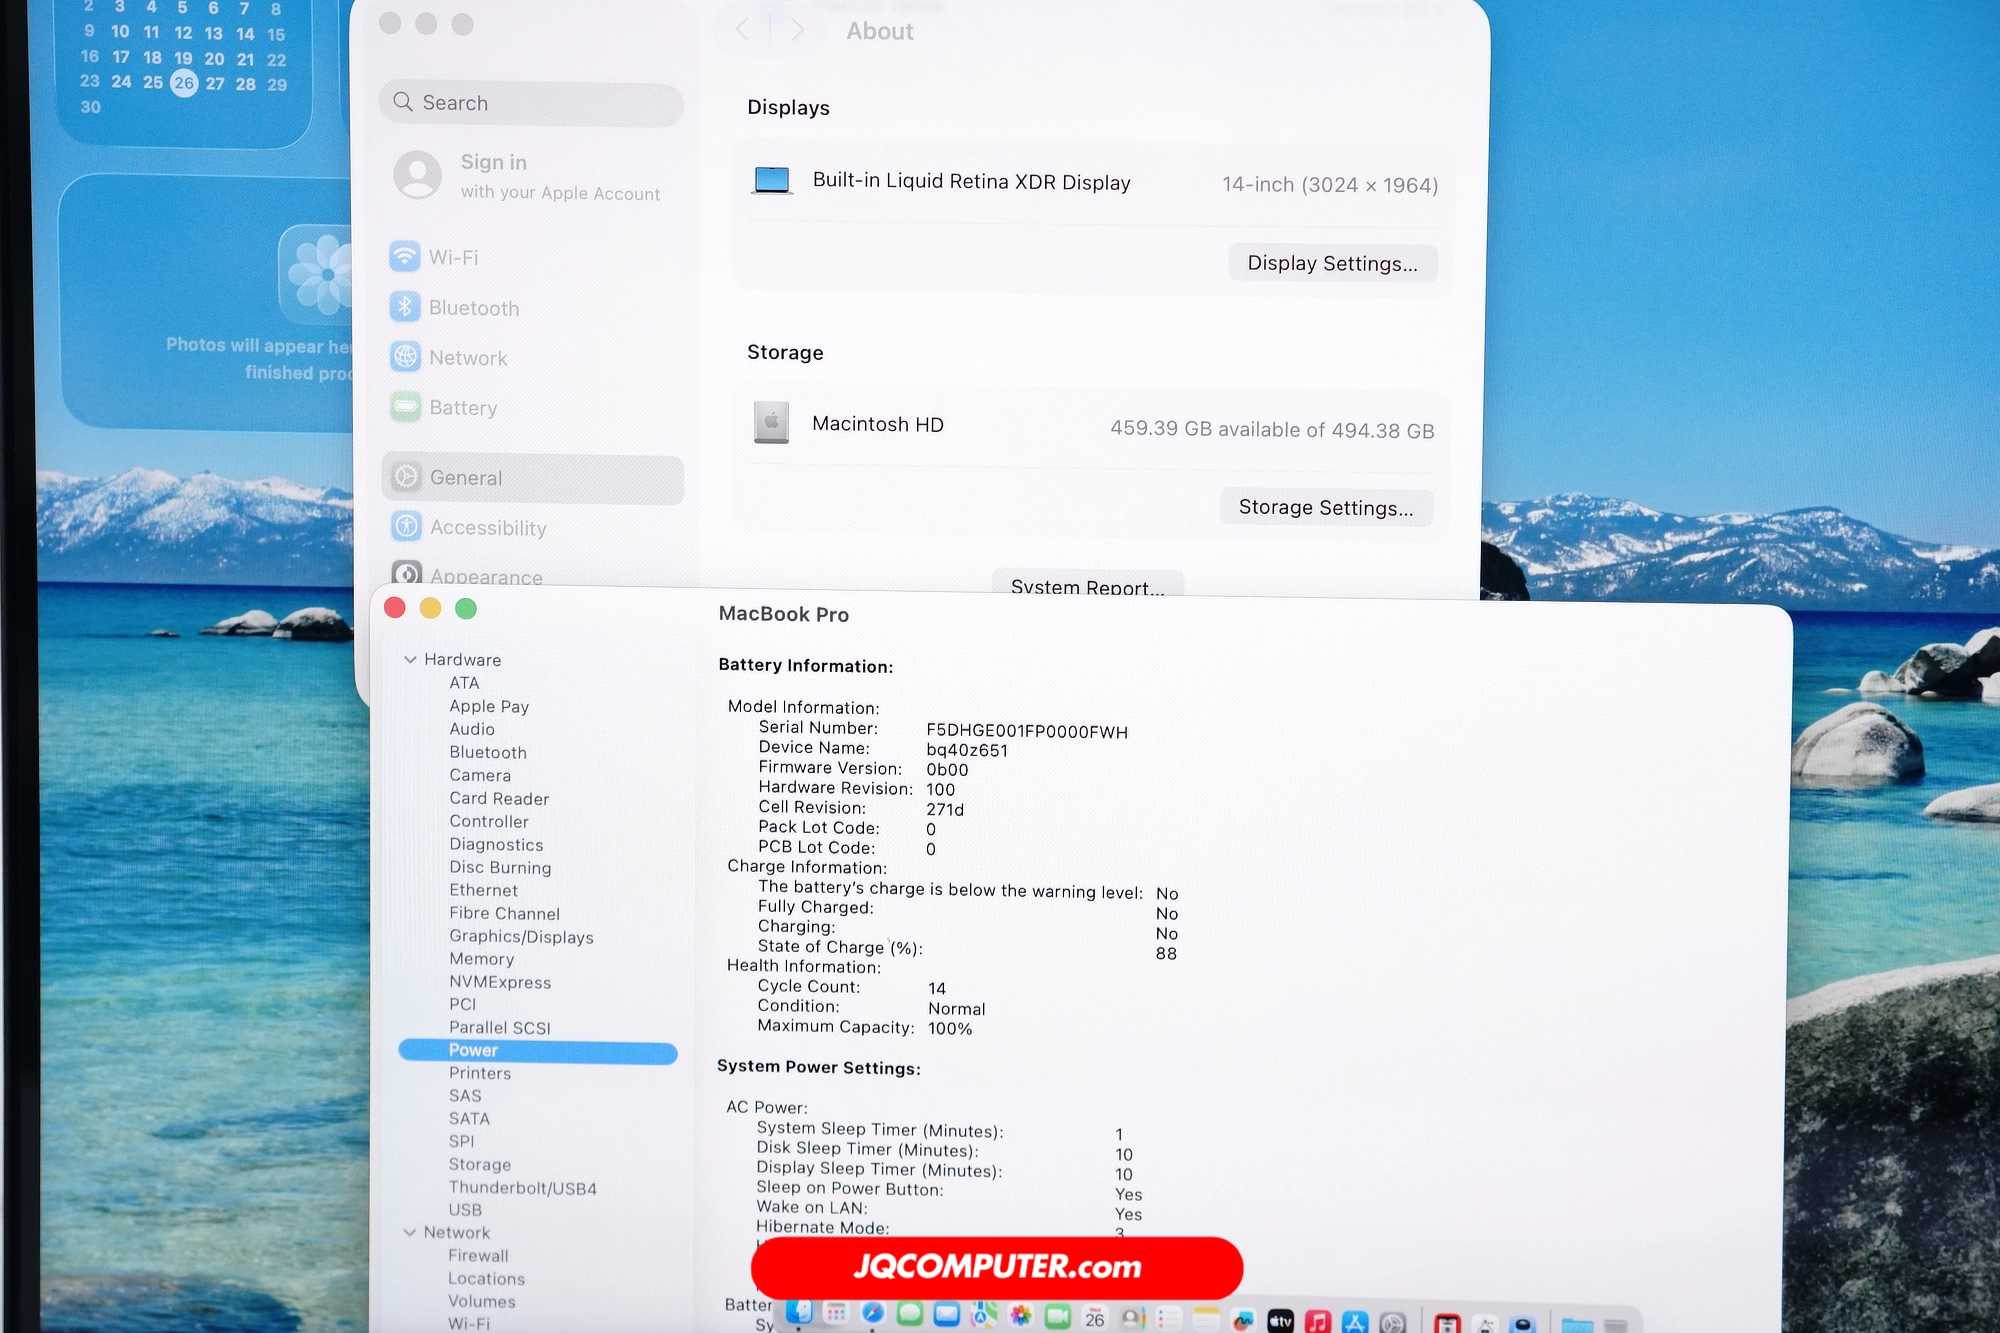
Task: Select Graphics/Displays in the hardware list
Action: pyautogui.click(x=521, y=937)
